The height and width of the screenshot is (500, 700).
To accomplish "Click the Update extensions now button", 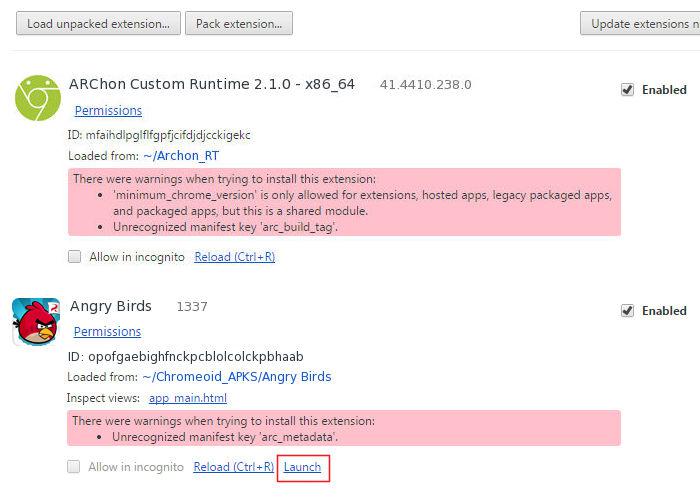I will point(640,23).
